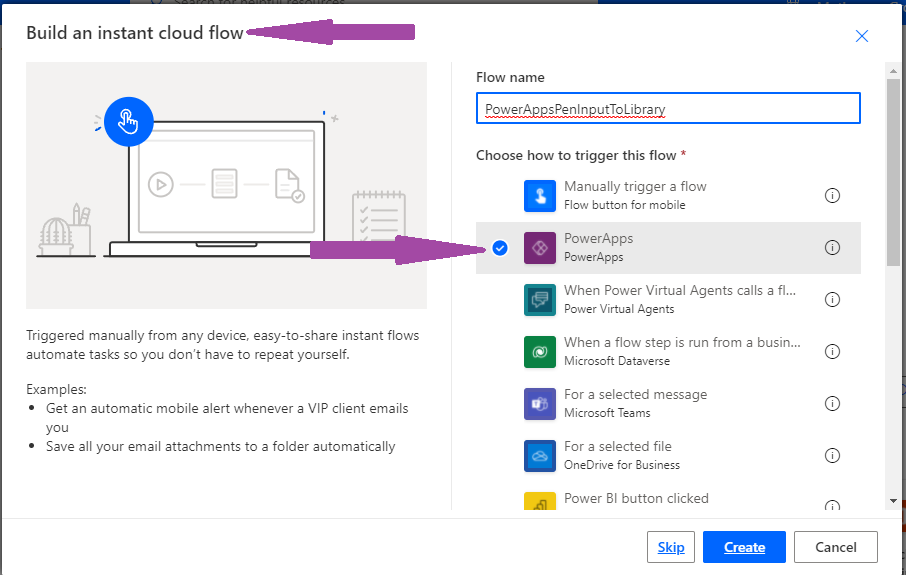Click the yellow Power BI icon
Viewport: 906px width, 575px height.
[540, 501]
